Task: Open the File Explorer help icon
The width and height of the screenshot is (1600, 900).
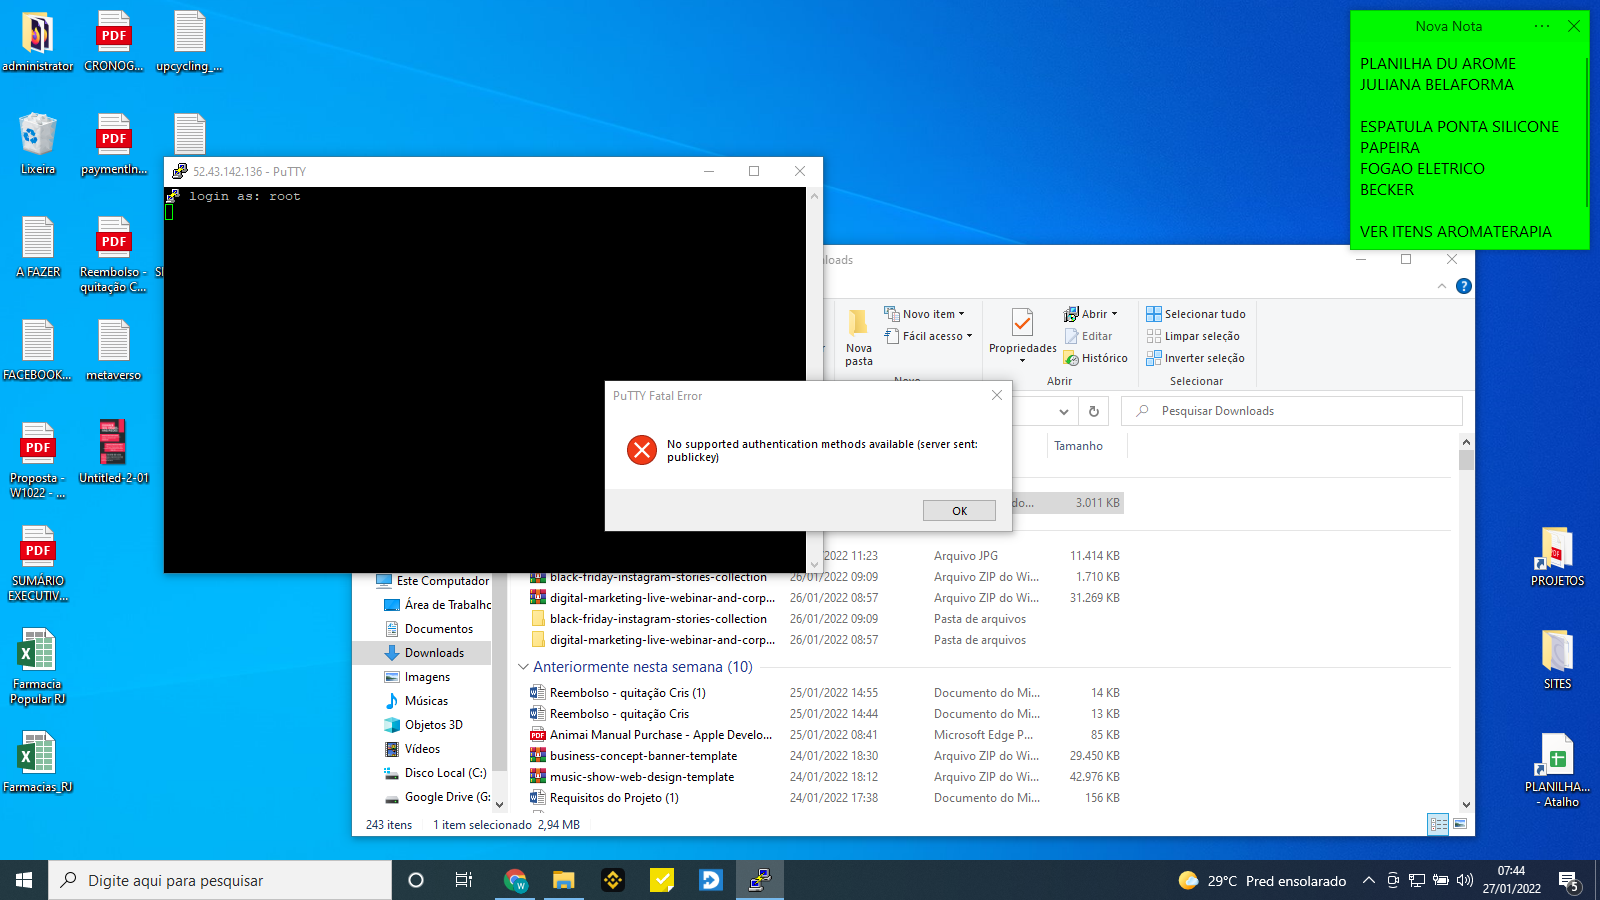Action: point(1464,286)
